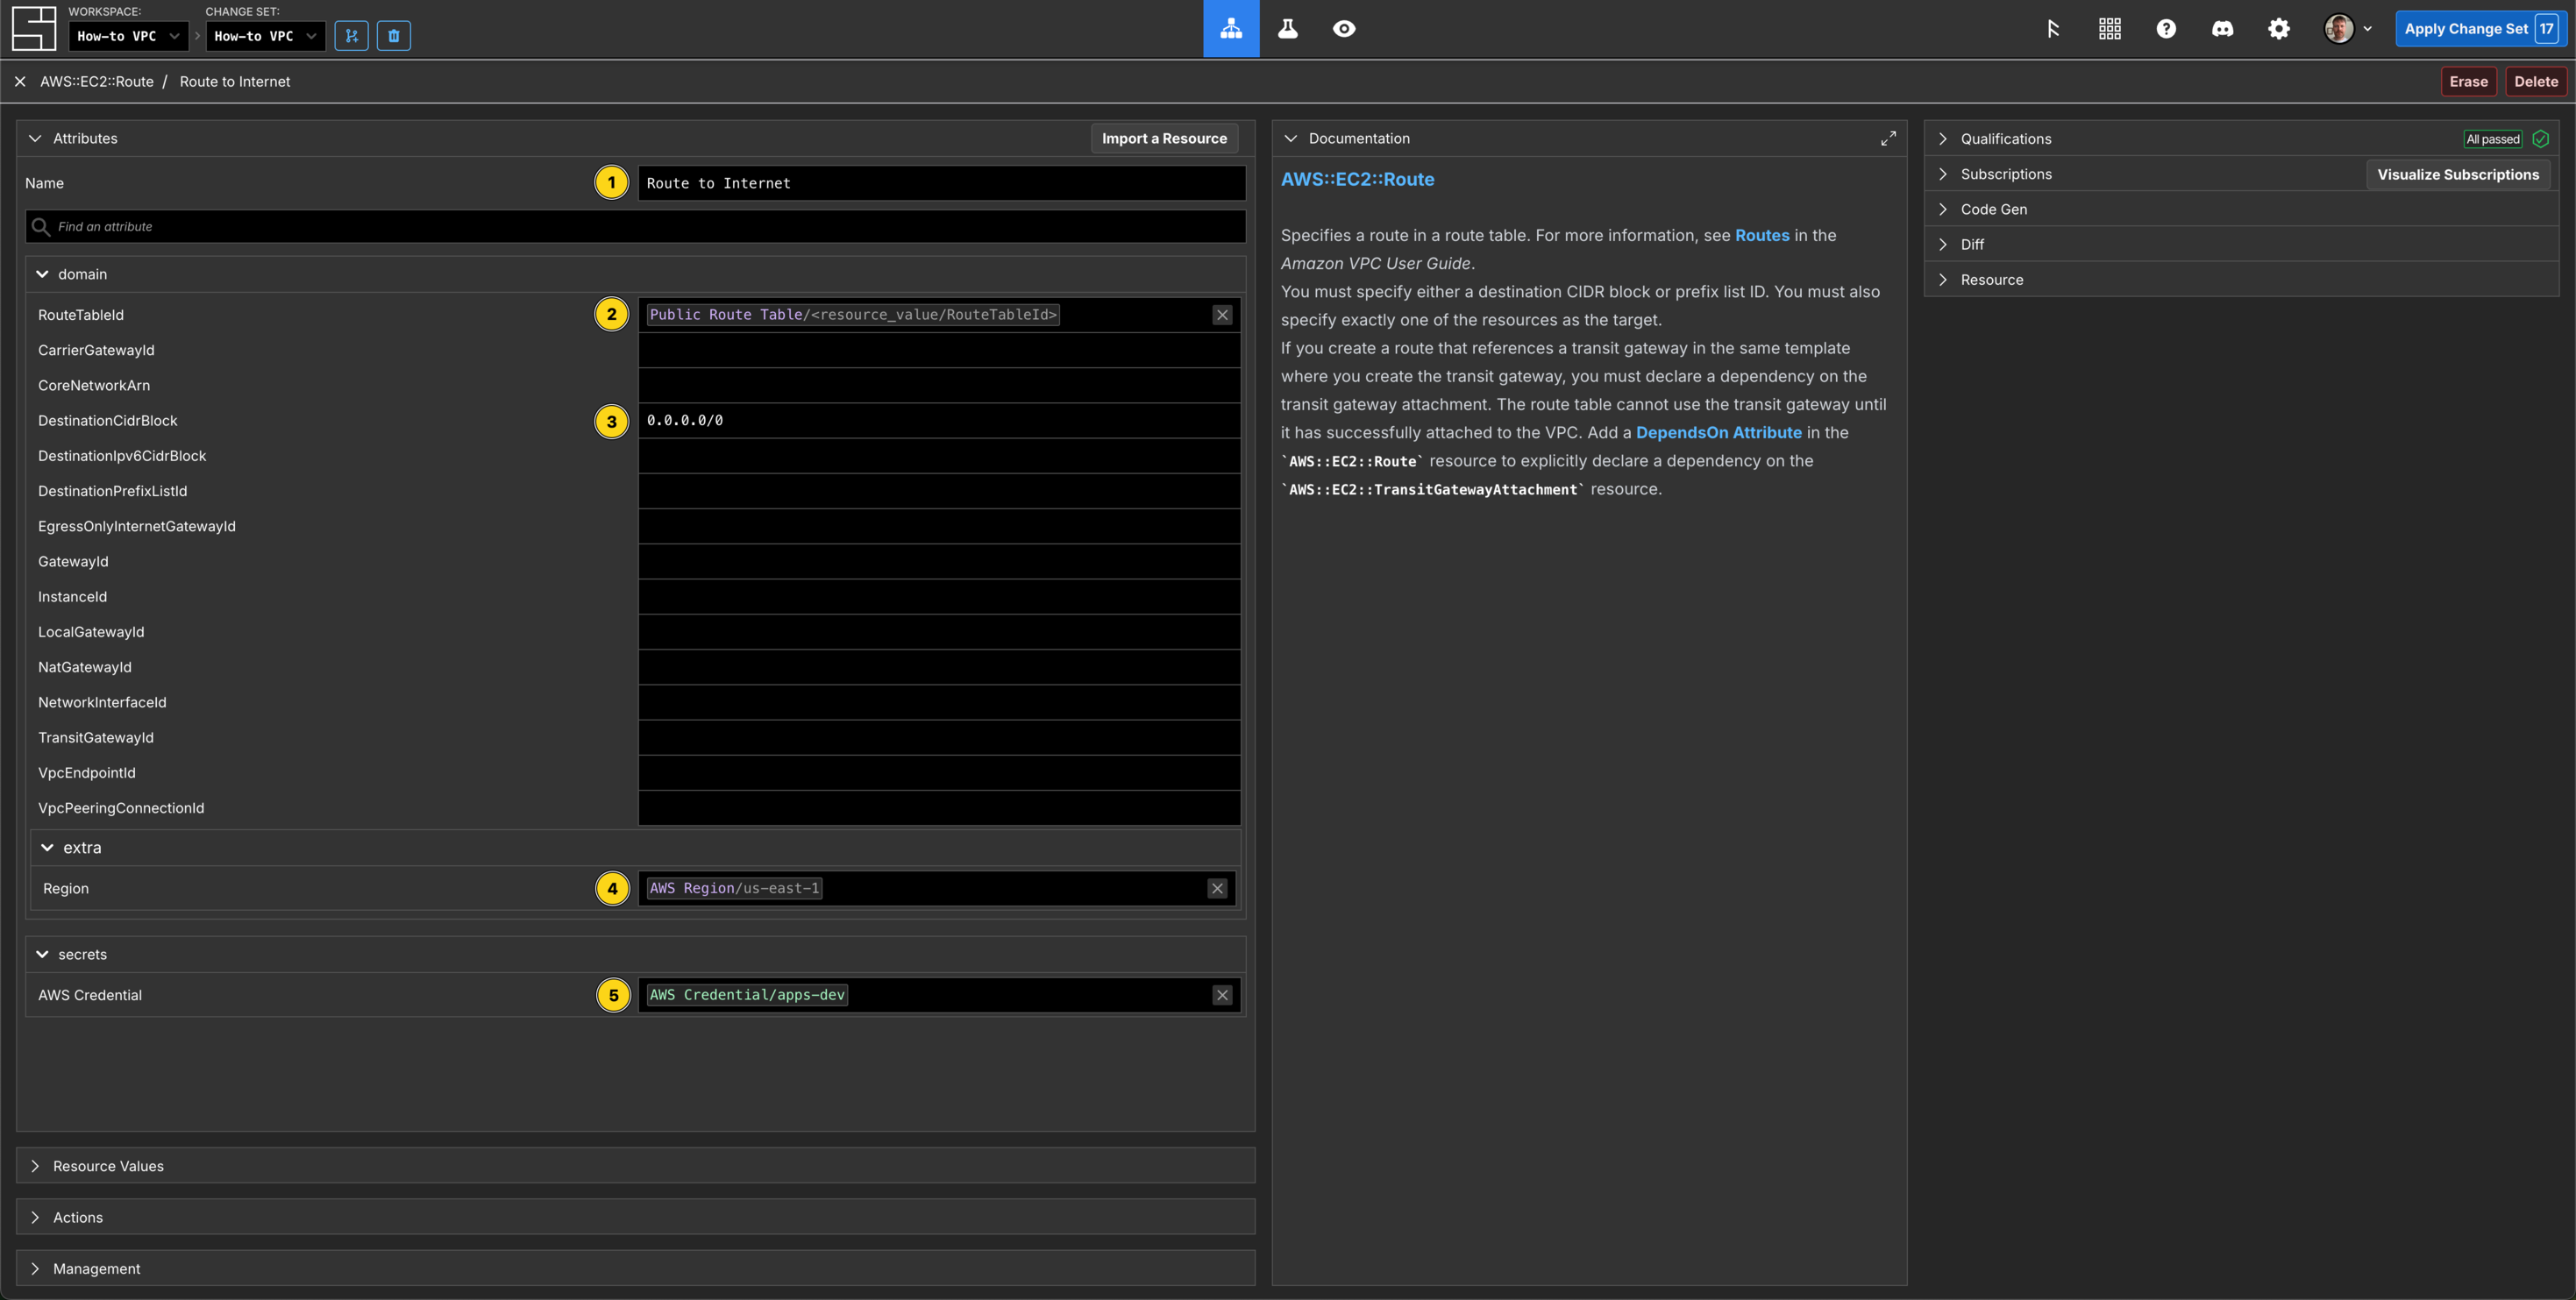Screen dimensions: 2576x1300
Task: Open the WORKSPACE How-to VPC dropdown
Action: pos(128,36)
